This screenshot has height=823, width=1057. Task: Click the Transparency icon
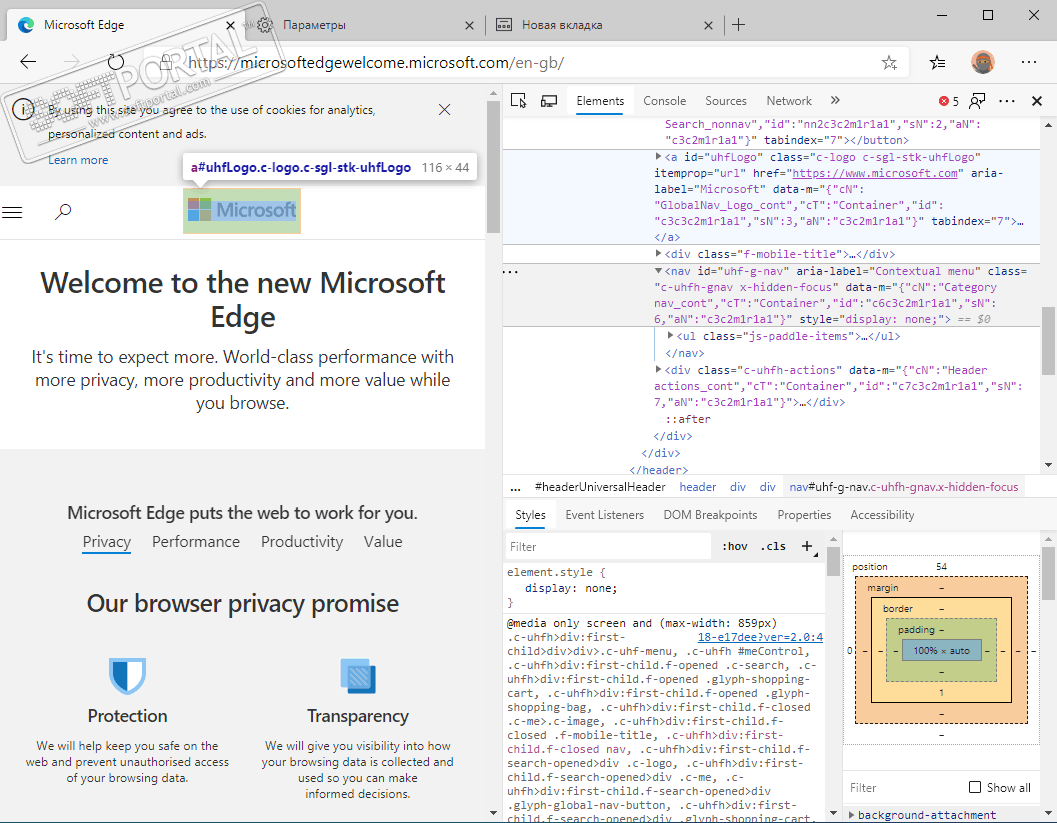(x=358, y=676)
